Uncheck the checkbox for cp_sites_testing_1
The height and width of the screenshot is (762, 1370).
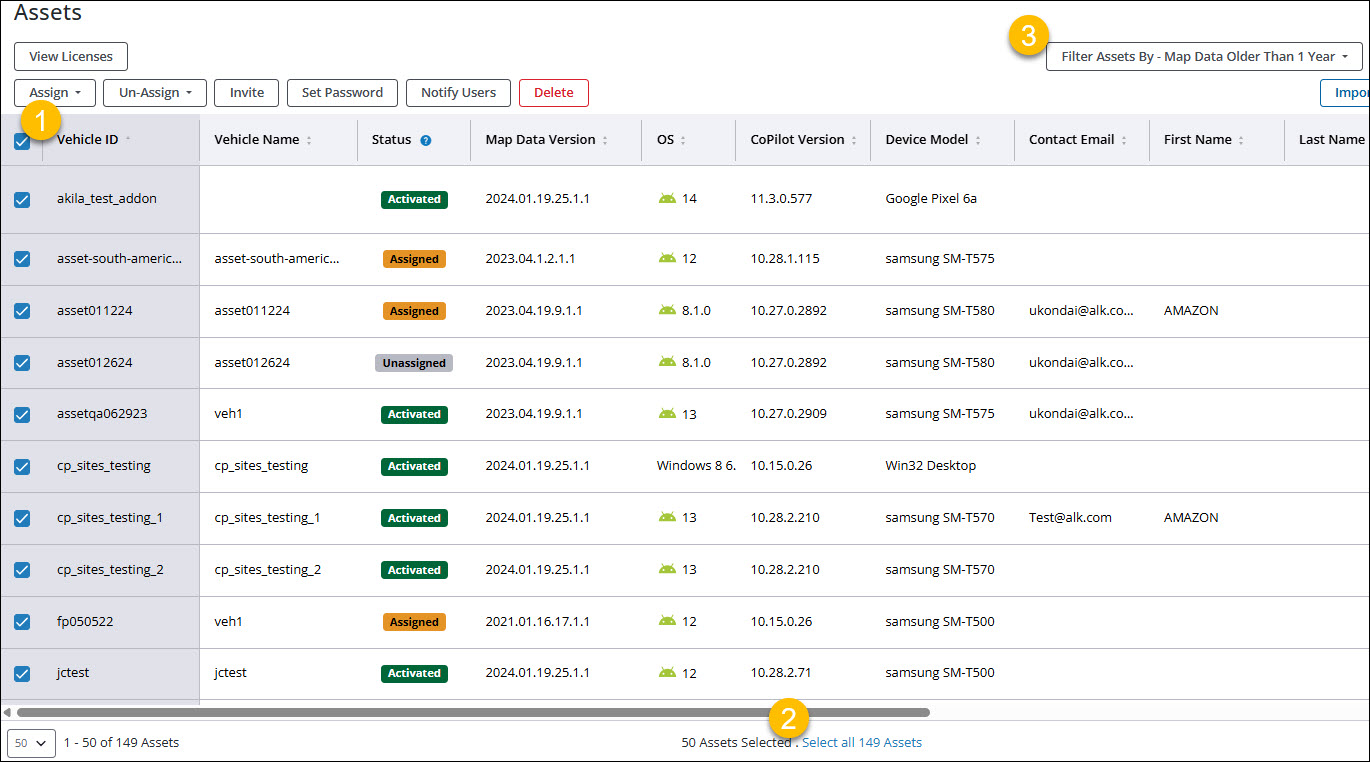(x=22, y=518)
